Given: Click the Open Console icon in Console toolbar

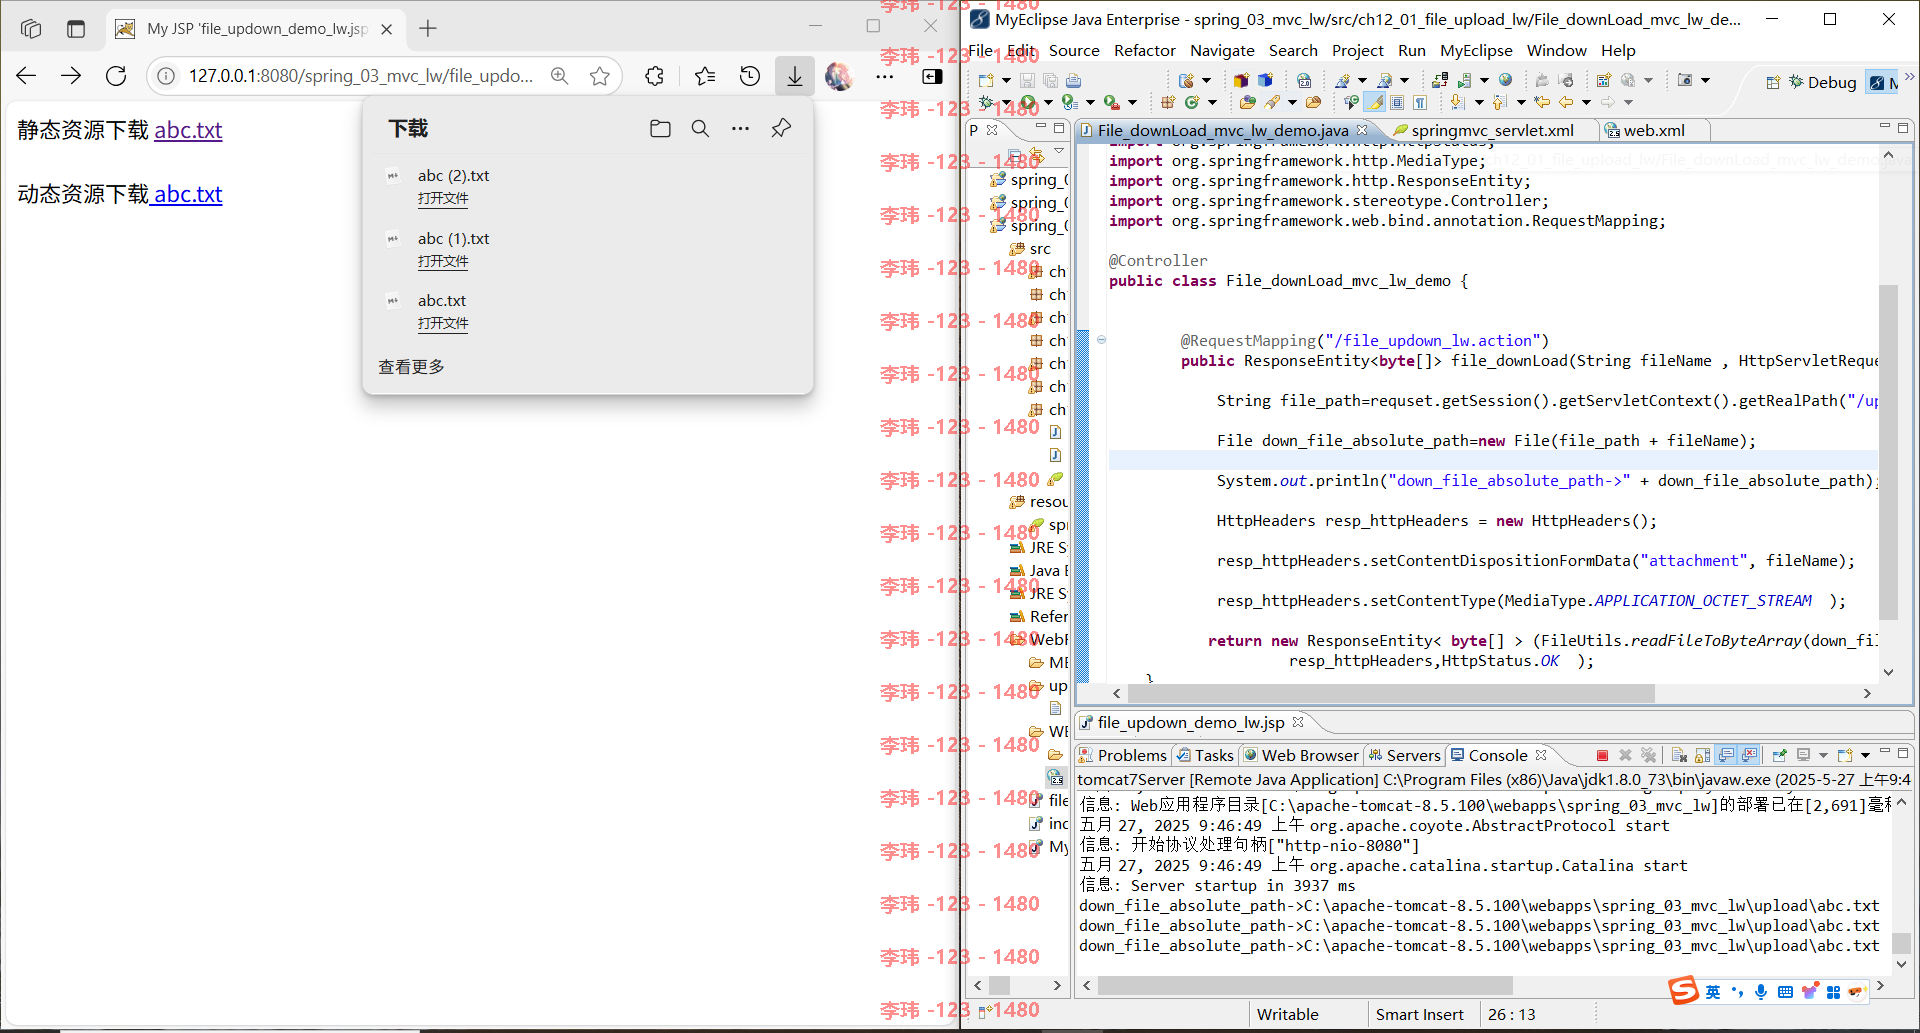Looking at the screenshot, I should pyautogui.click(x=1845, y=755).
